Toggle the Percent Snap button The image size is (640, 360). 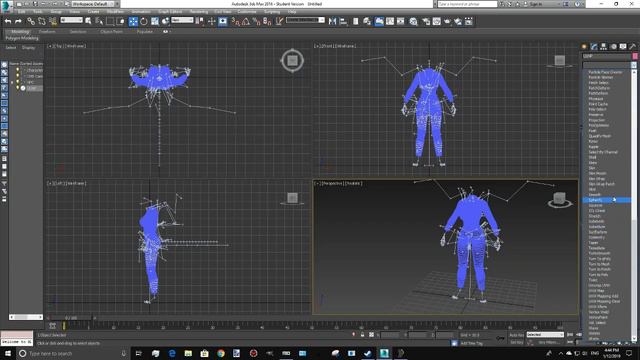coord(257,21)
